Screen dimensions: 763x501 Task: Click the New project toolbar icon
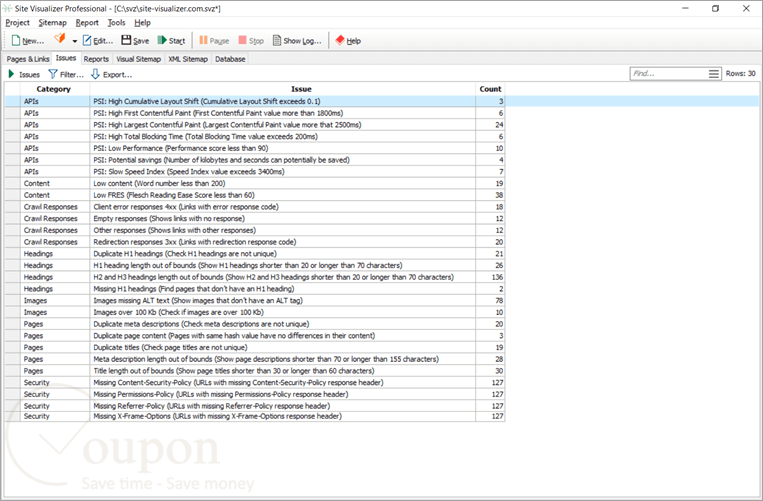click(28, 41)
